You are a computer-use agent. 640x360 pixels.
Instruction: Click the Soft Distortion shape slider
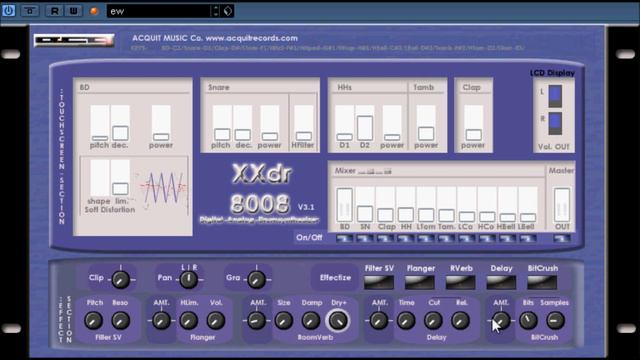tap(100, 178)
